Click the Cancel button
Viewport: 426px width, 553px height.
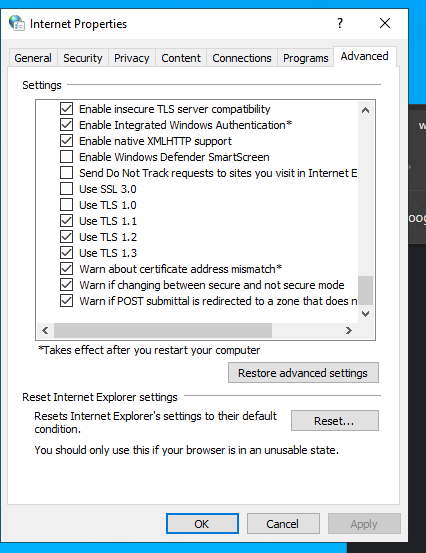(283, 524)
